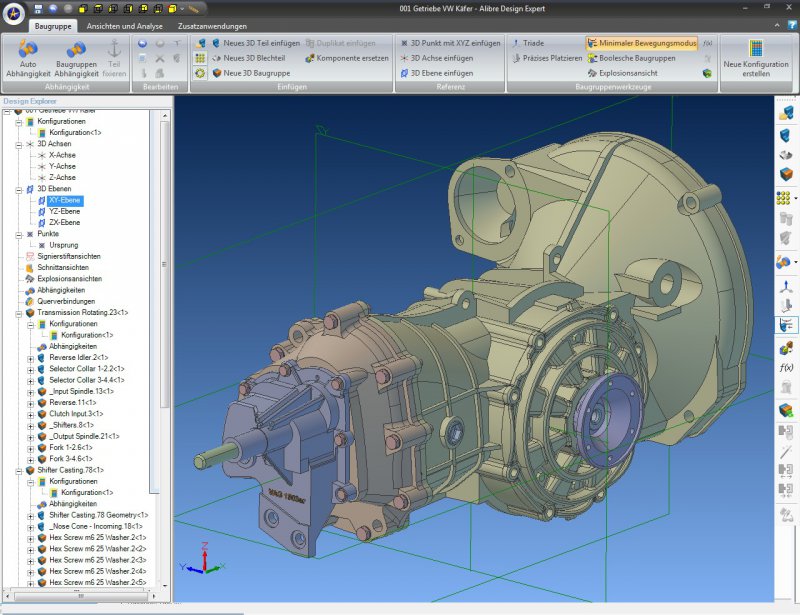The width and height of the screenshot is (800, 615).
Task: Collapse the 3D Achsen node
Action: tap(19, 144)
